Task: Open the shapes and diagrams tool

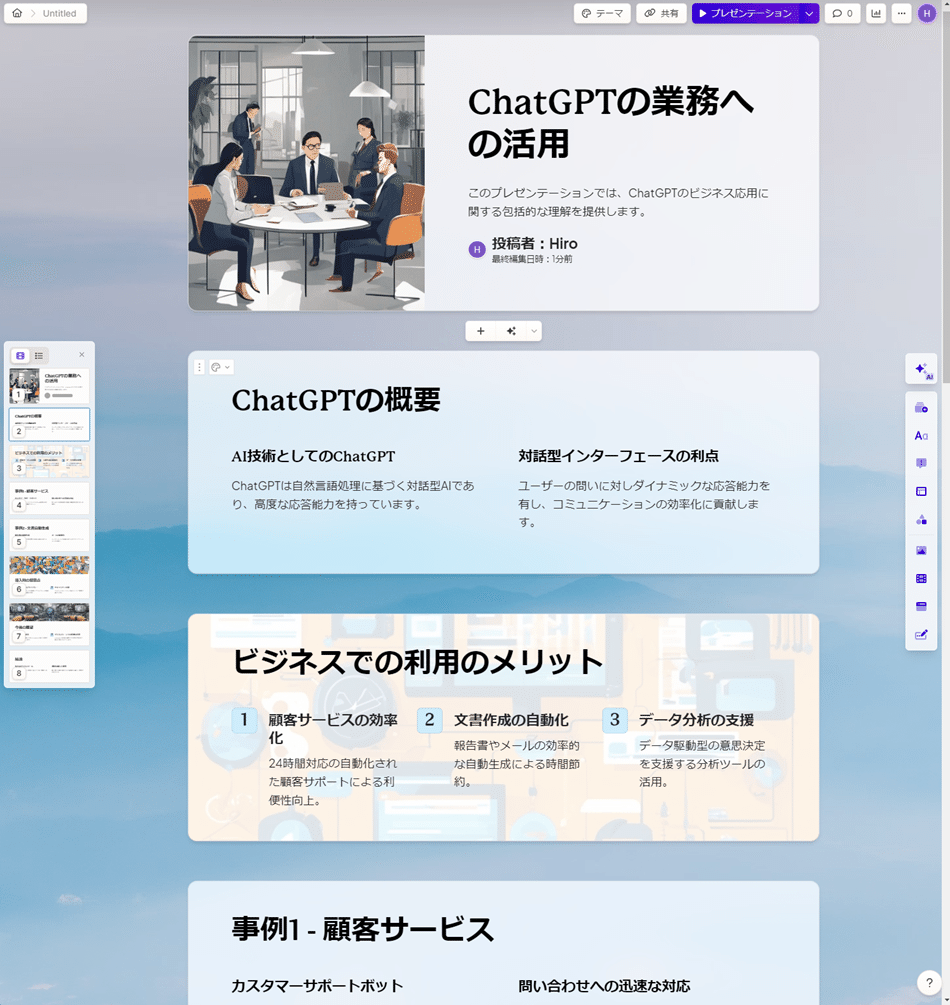Action: [921, 520]
